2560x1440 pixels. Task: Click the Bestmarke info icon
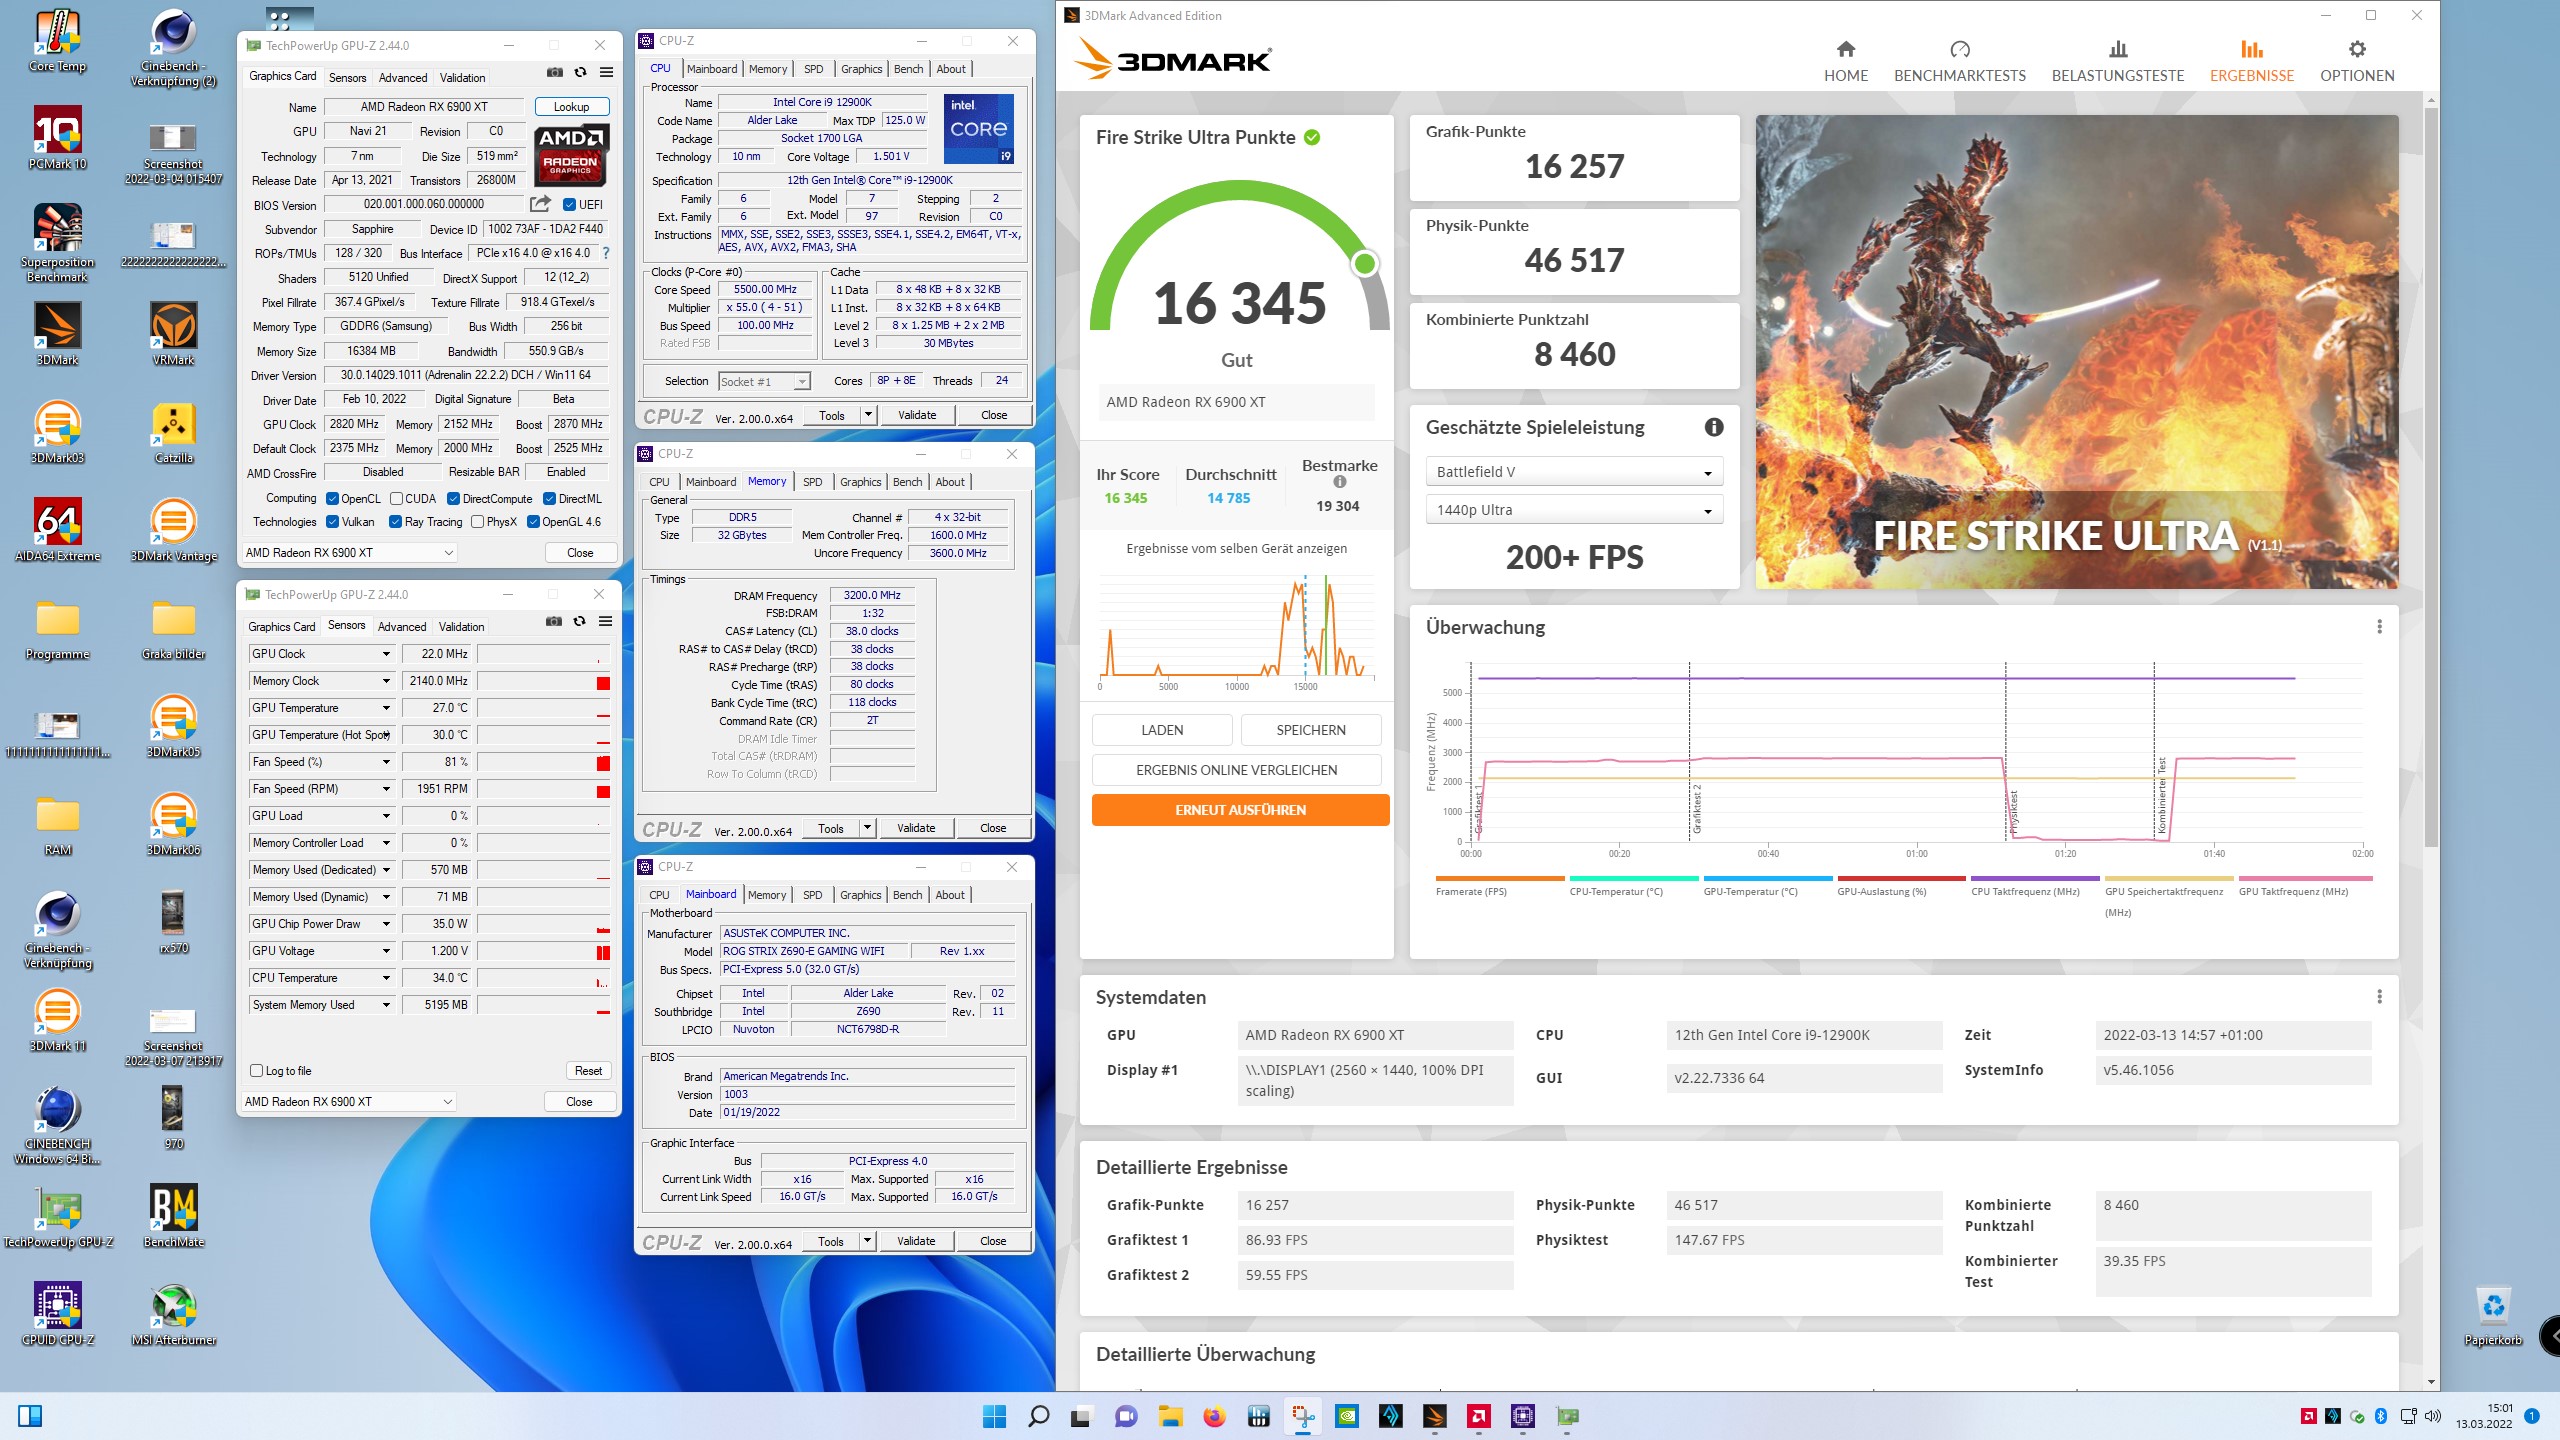(1339, 482)
